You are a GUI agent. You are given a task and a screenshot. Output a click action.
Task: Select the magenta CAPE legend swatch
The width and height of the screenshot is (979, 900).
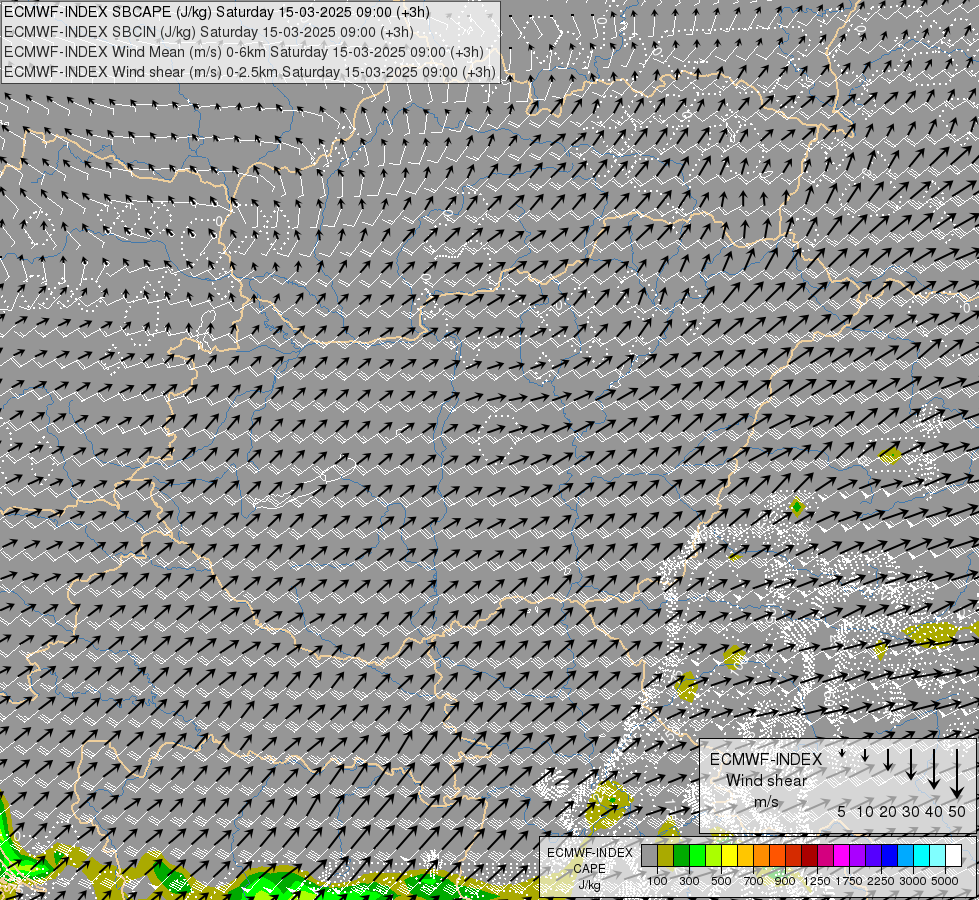[841, 856]
